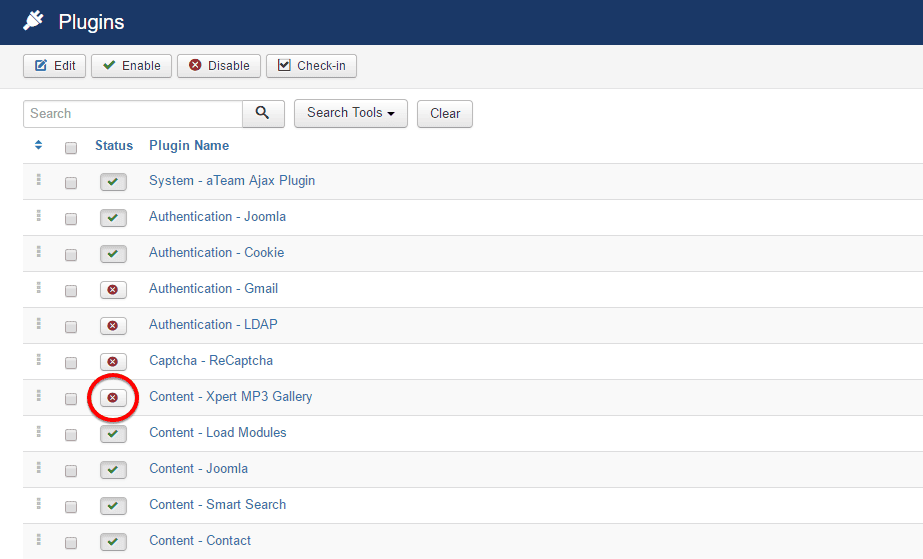Click the sort ordering arrows icon
This screenshot has width=923, height=559.
pos(38,146)
